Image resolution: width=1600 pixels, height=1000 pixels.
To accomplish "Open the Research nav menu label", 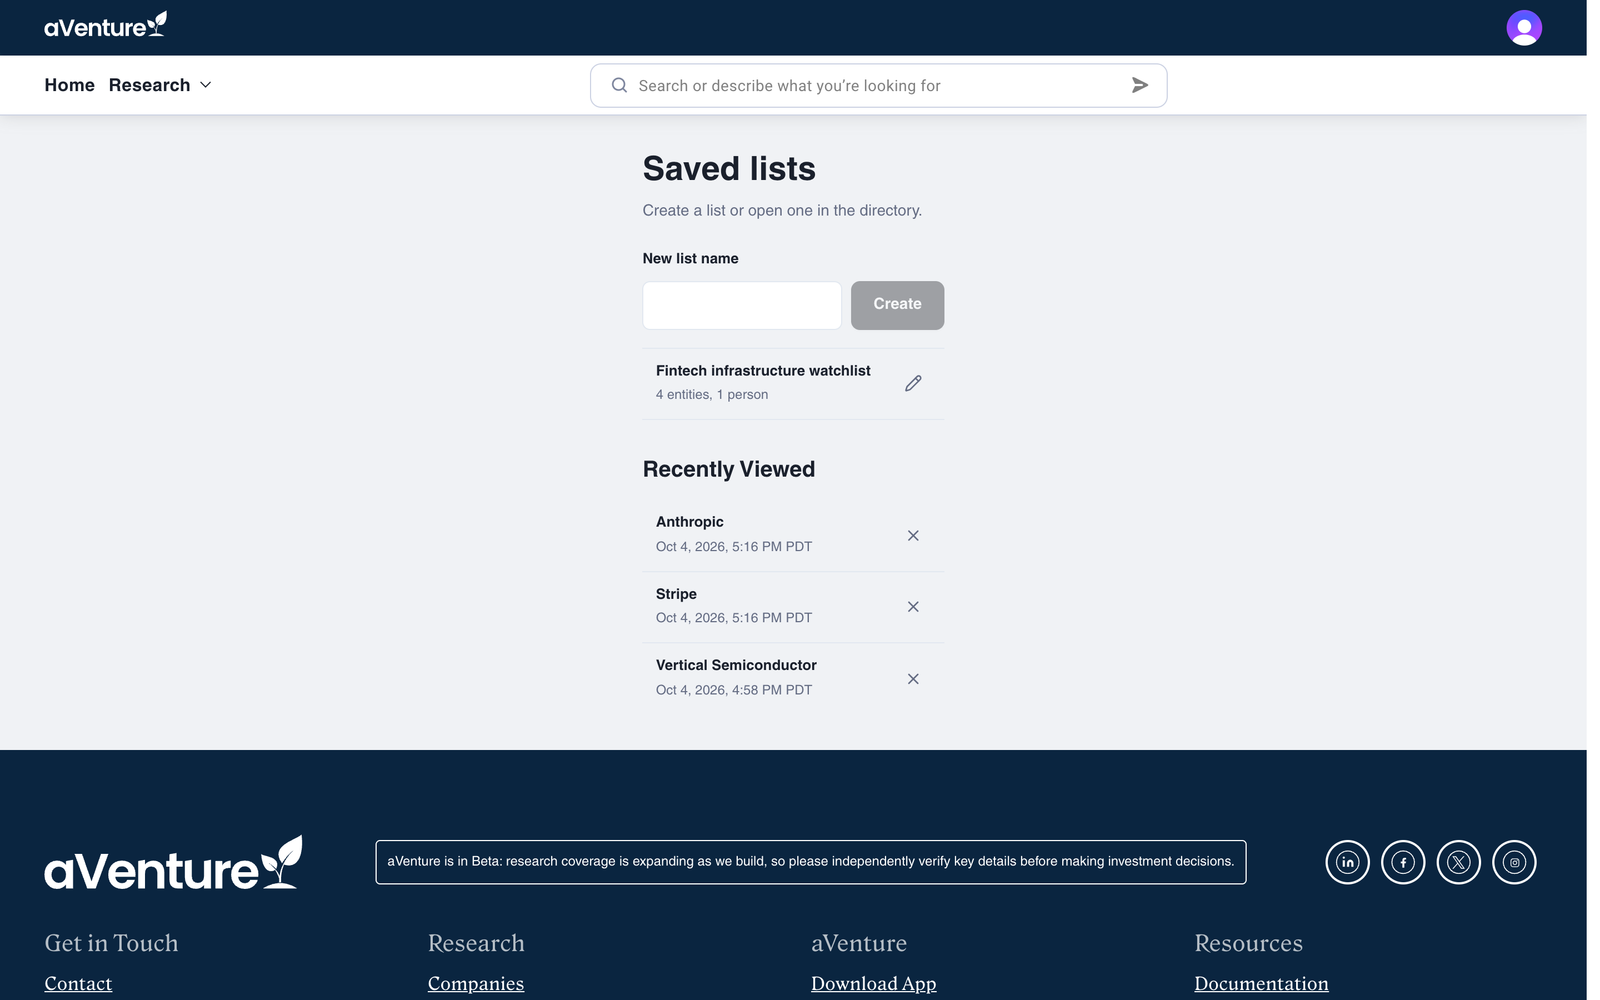I will [x=149, y=85].
